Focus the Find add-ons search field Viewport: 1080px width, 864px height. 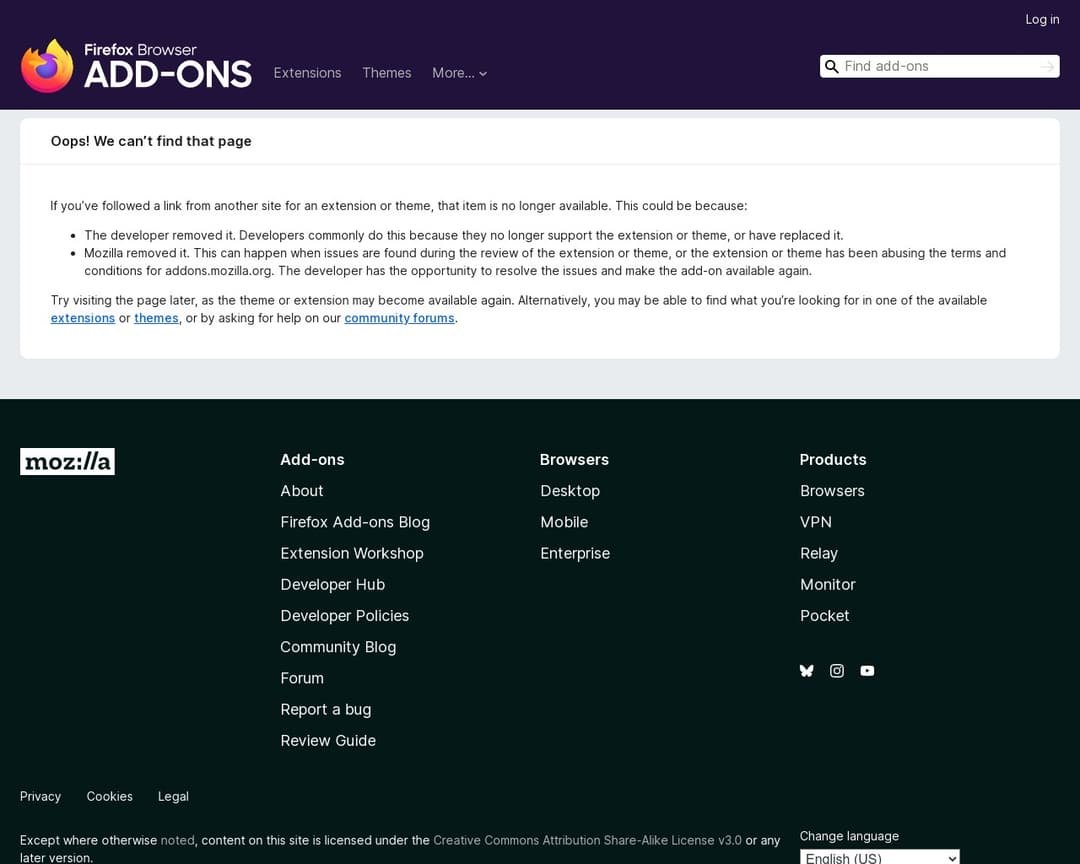point(938,66)
